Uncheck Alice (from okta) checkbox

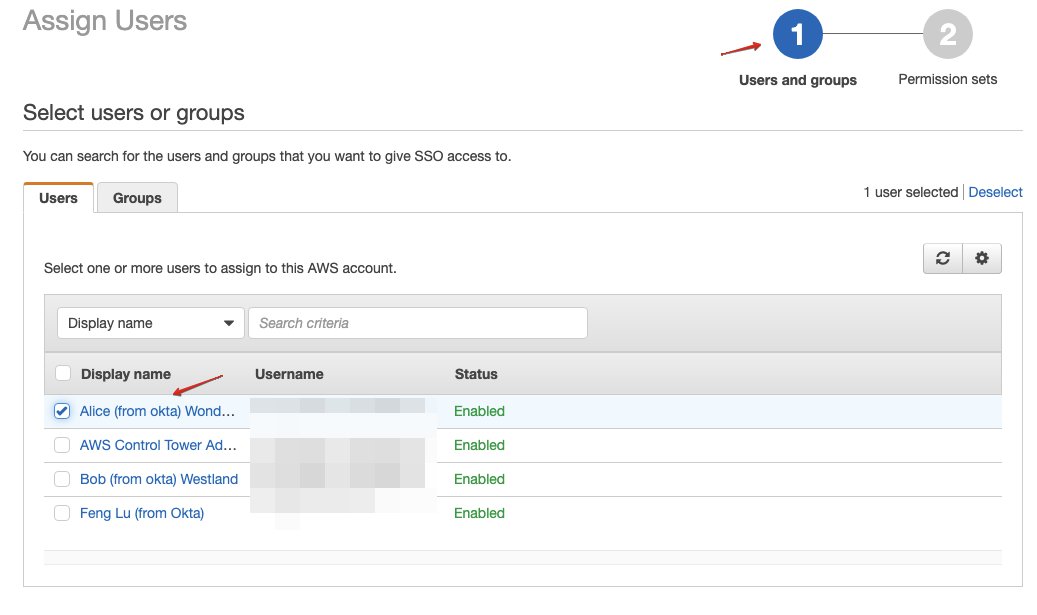62,411
